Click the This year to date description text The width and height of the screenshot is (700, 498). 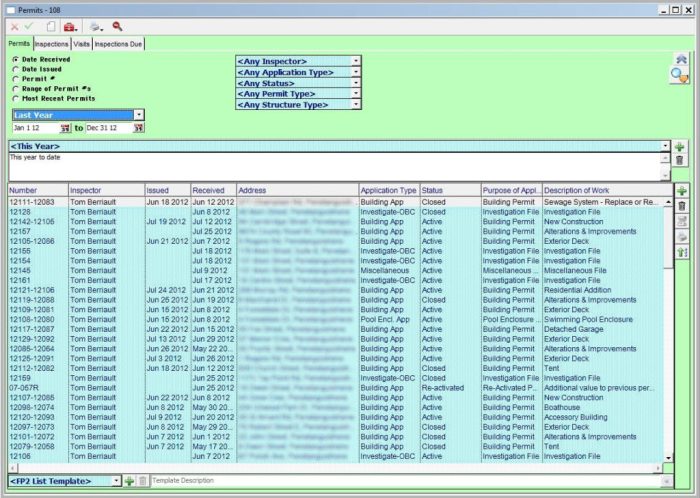coord(35,157)
